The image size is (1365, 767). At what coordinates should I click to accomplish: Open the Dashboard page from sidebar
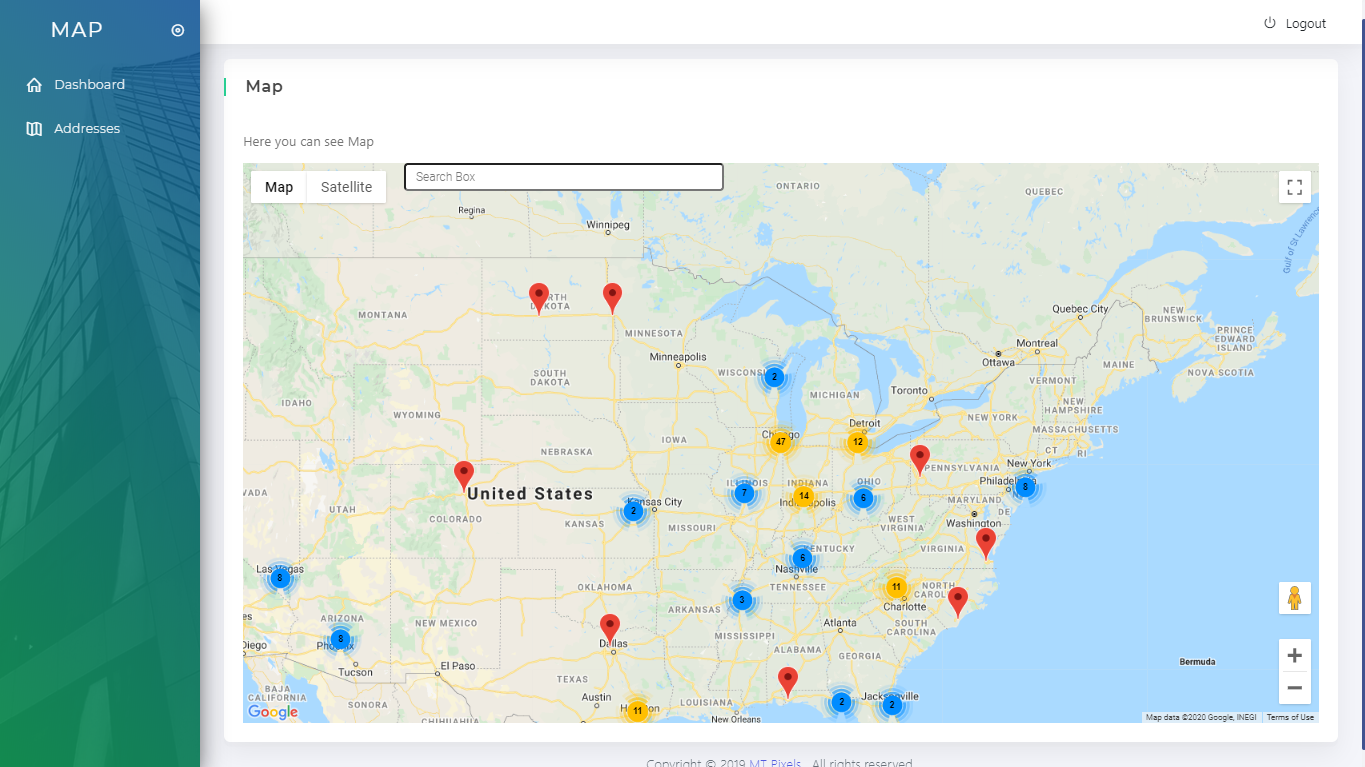[x=76, y=85]
